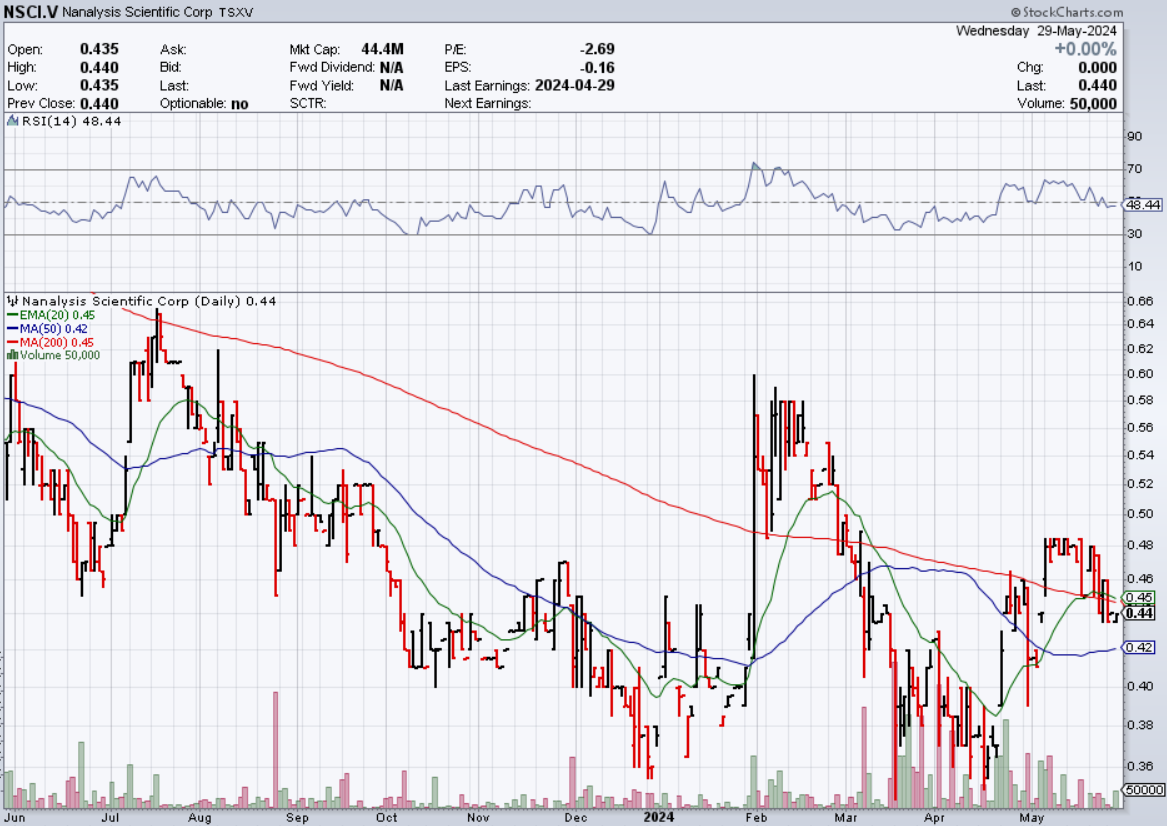Click the 0.50 price axis label
Image resolution: width=1167 pixels, height=826 pixels.
[1139, 513]
